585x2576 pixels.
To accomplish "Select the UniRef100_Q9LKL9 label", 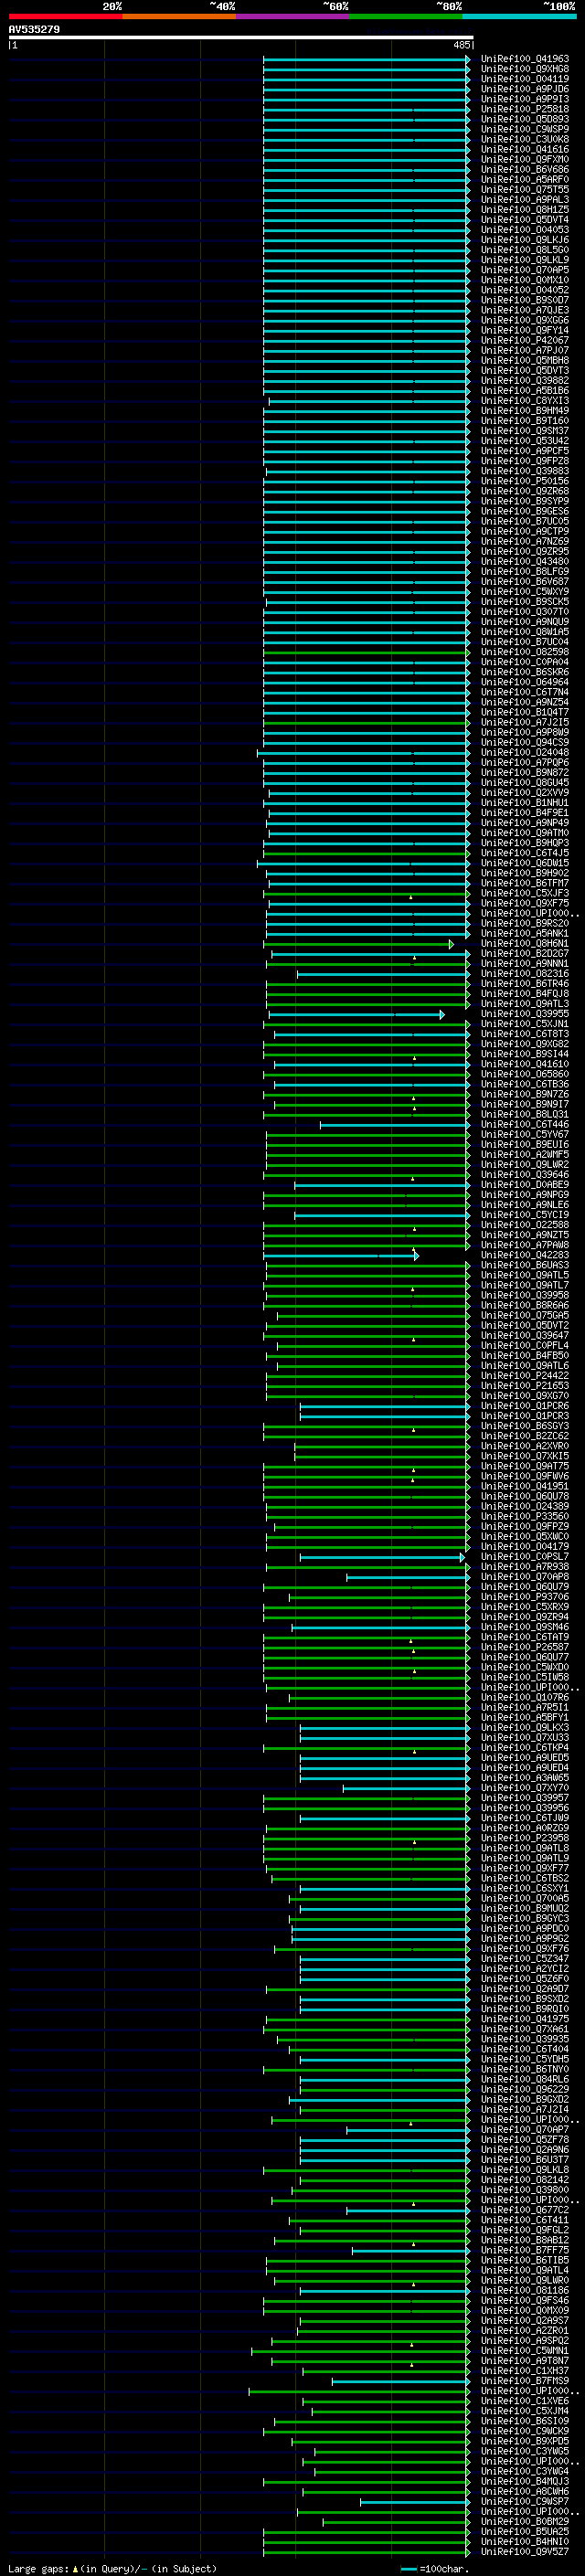I will tap(524, 260).
